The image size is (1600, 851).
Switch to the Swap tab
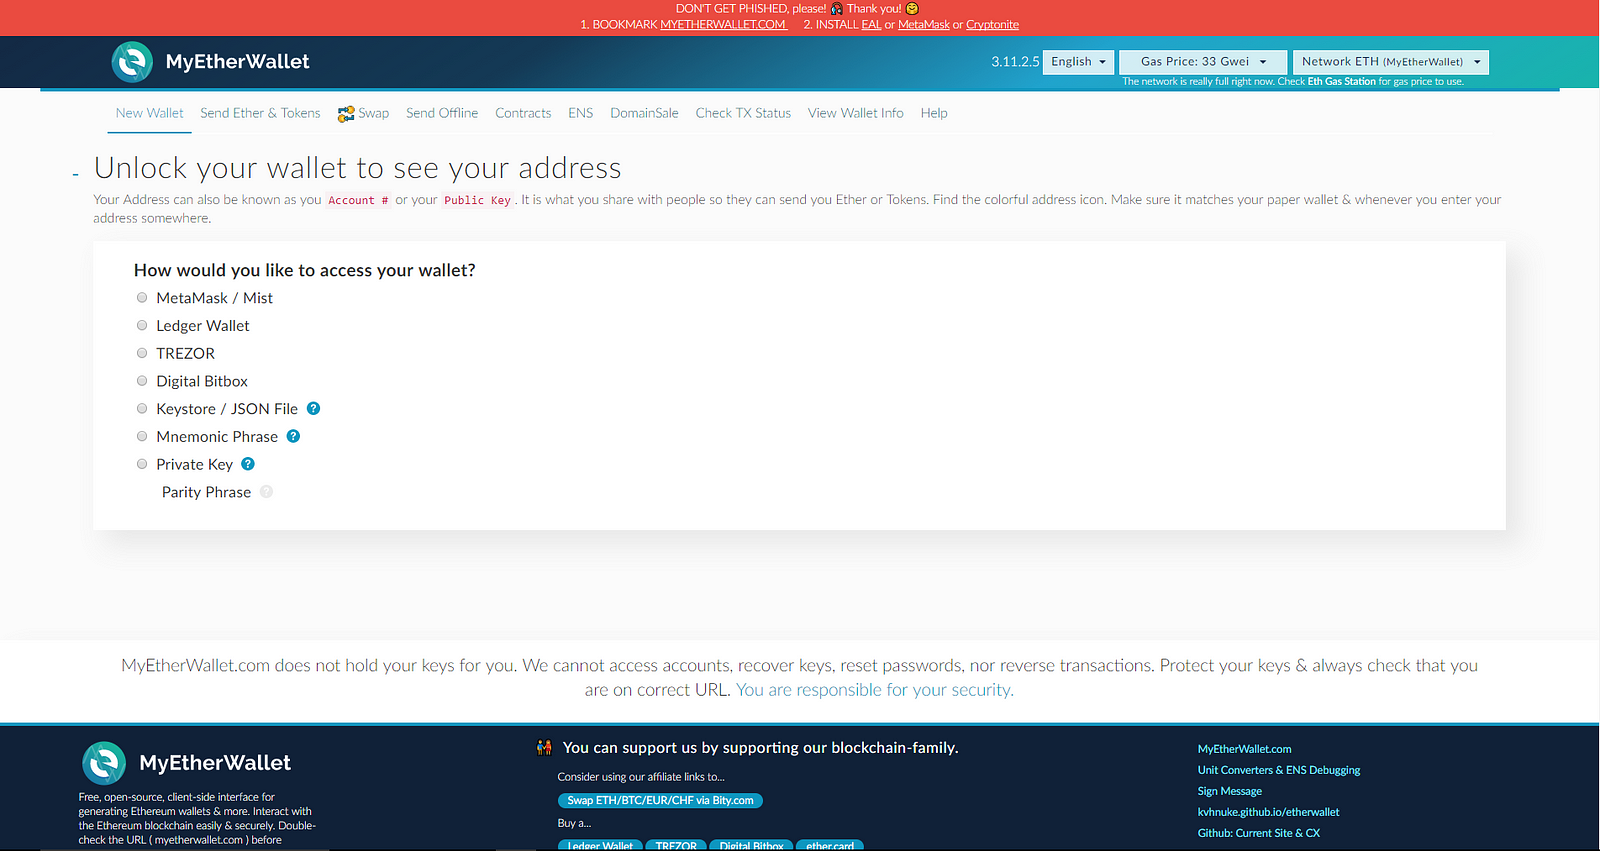click(x=363, y=113)
